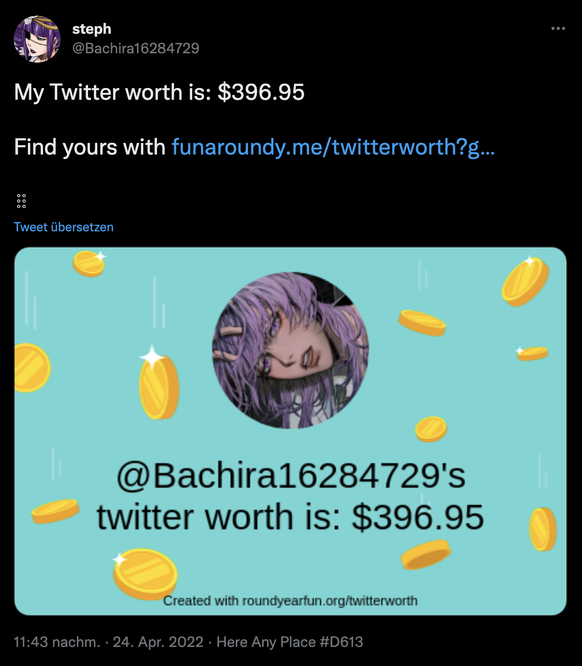The image size is (582, 666).
Task: Click the Here Any Place #D613 source label
Action: pyautogui.click(x=290, y=641)
